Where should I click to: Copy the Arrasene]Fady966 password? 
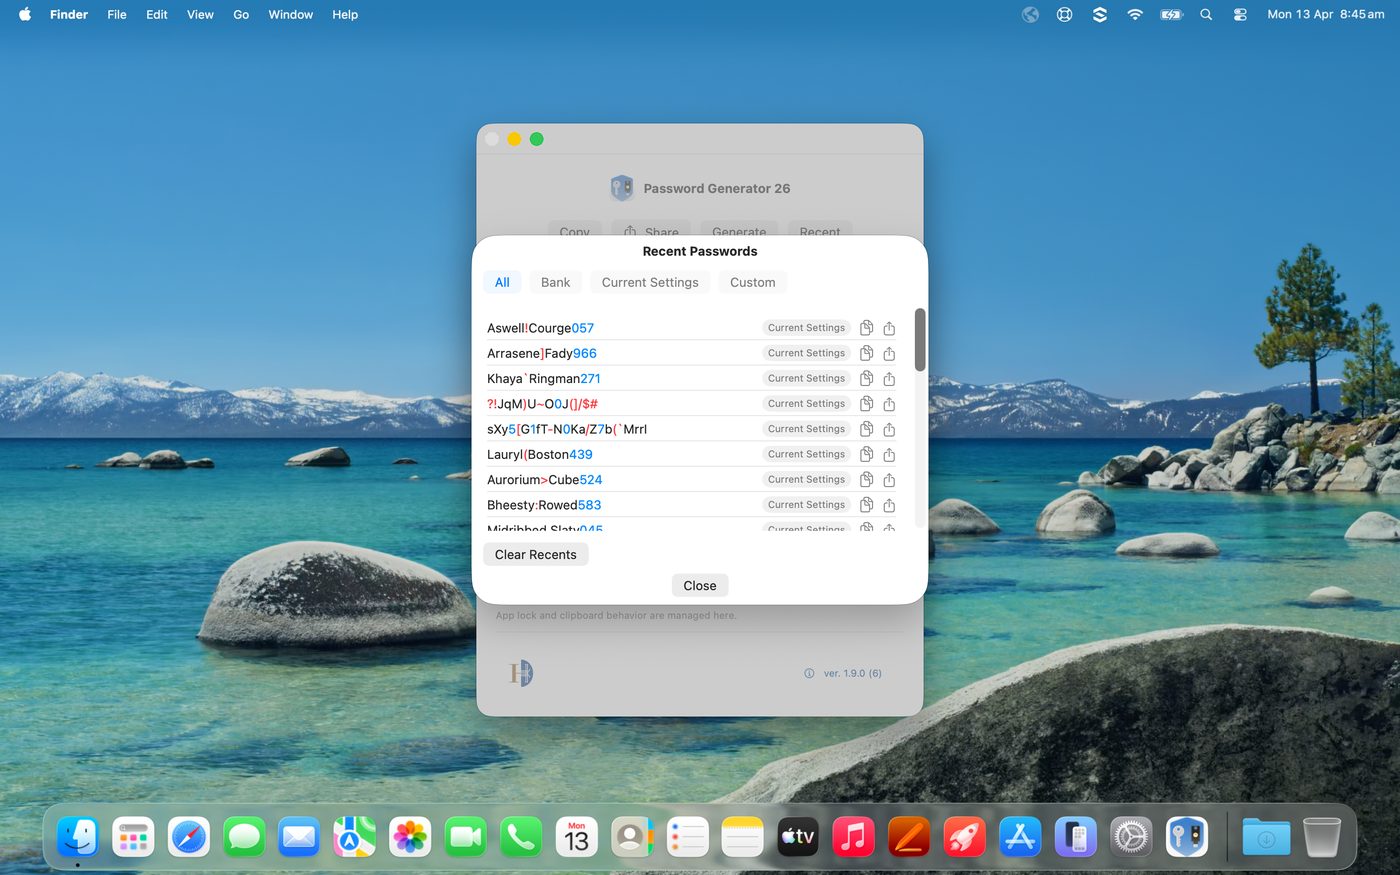point(867,353)
